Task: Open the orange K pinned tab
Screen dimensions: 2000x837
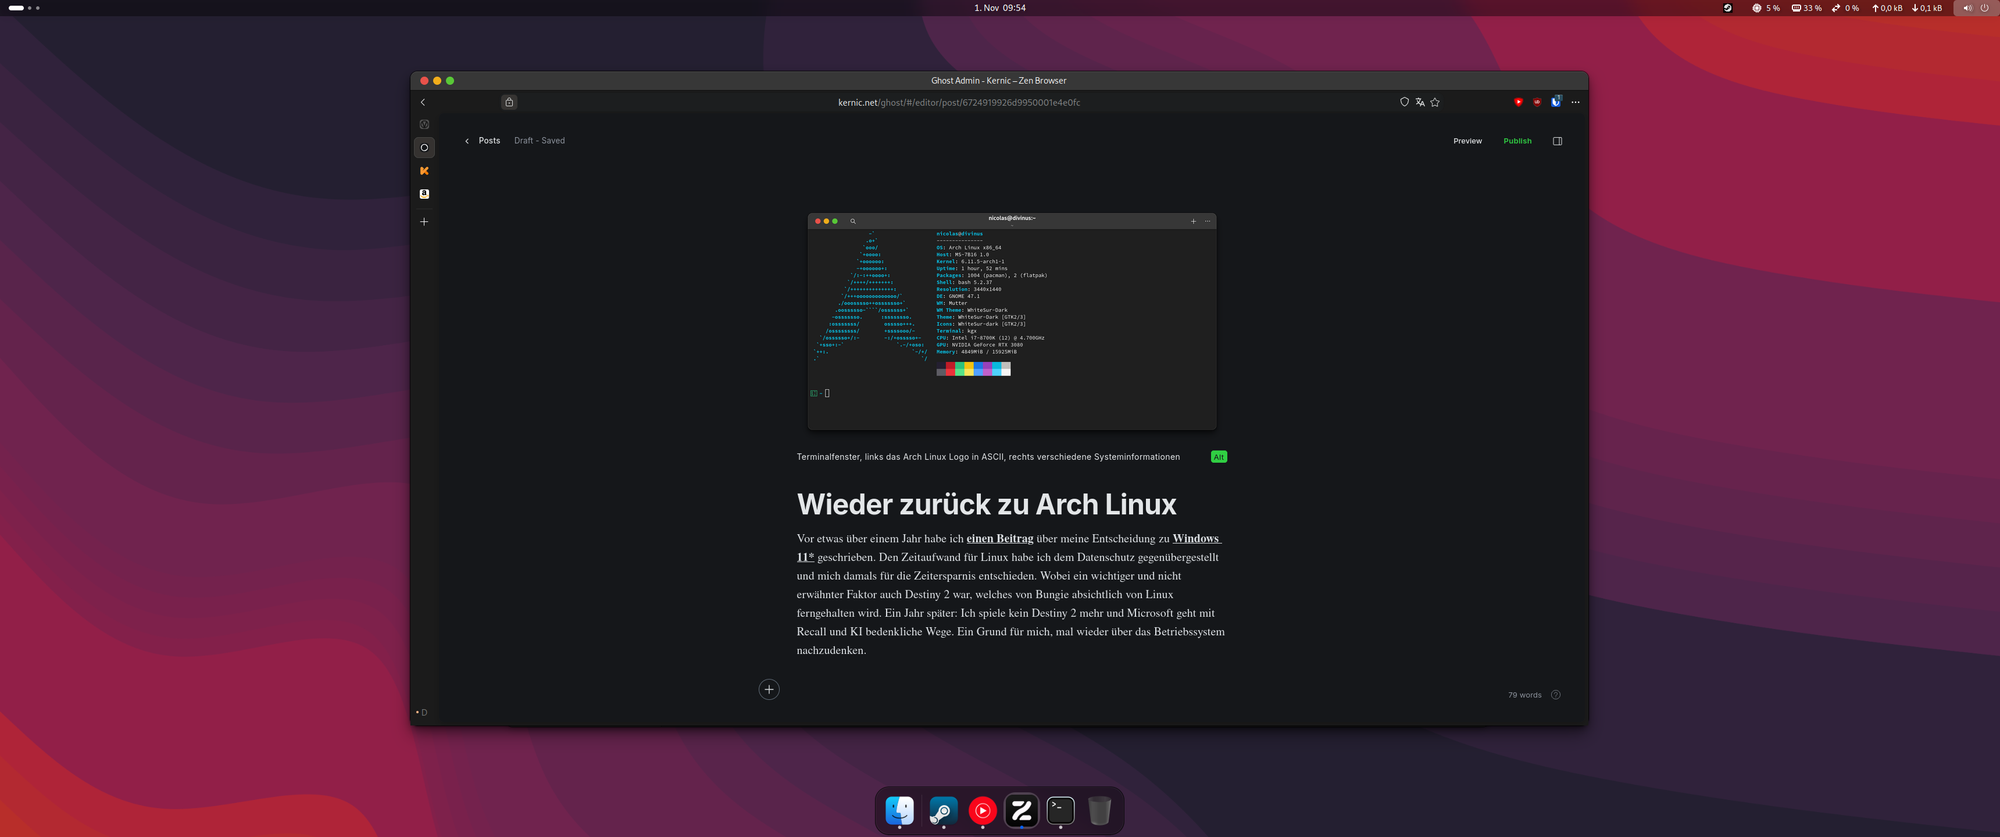Action: 424,171
